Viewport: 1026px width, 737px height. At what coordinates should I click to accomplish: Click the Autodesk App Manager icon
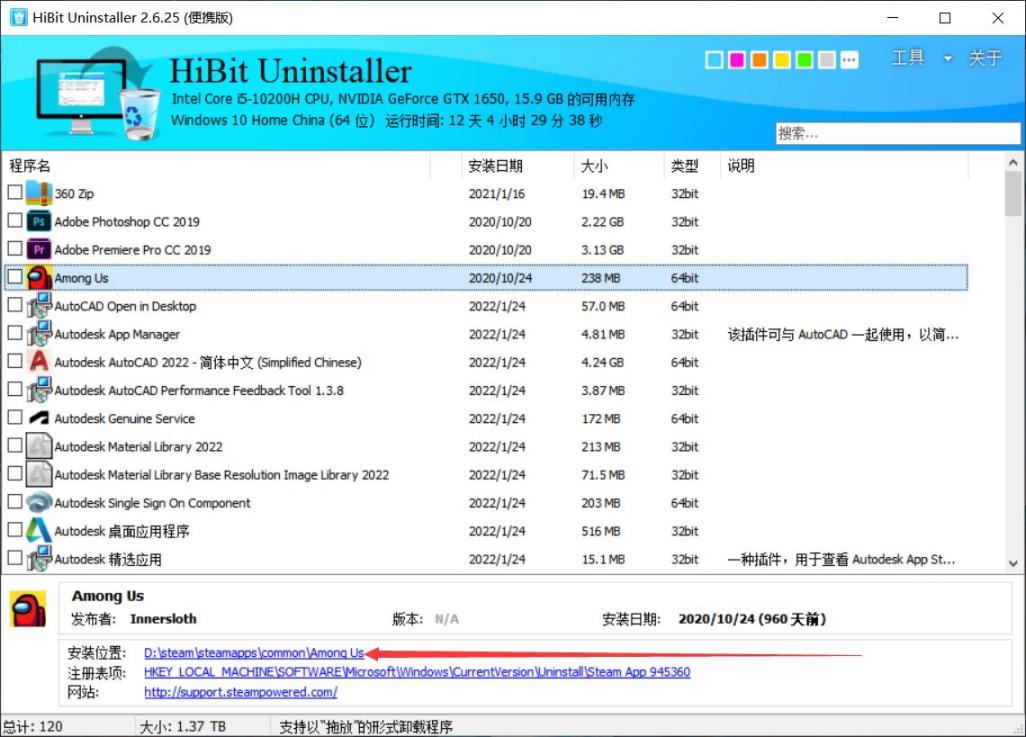[39, 334]
